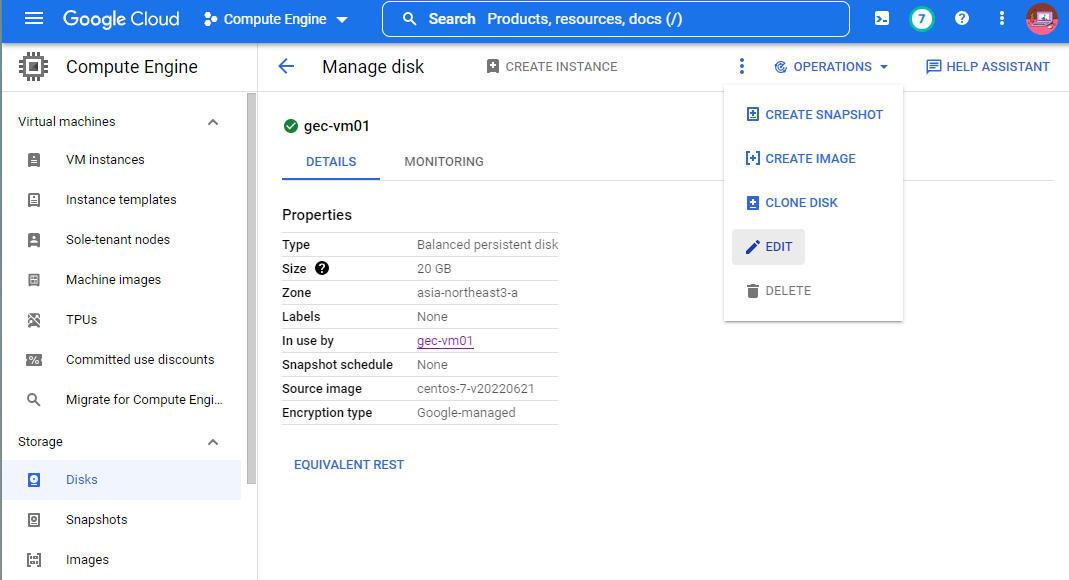The image size is (1069, 580).
Task: Collapse the Virtual machines section
Action: point(213,122)
